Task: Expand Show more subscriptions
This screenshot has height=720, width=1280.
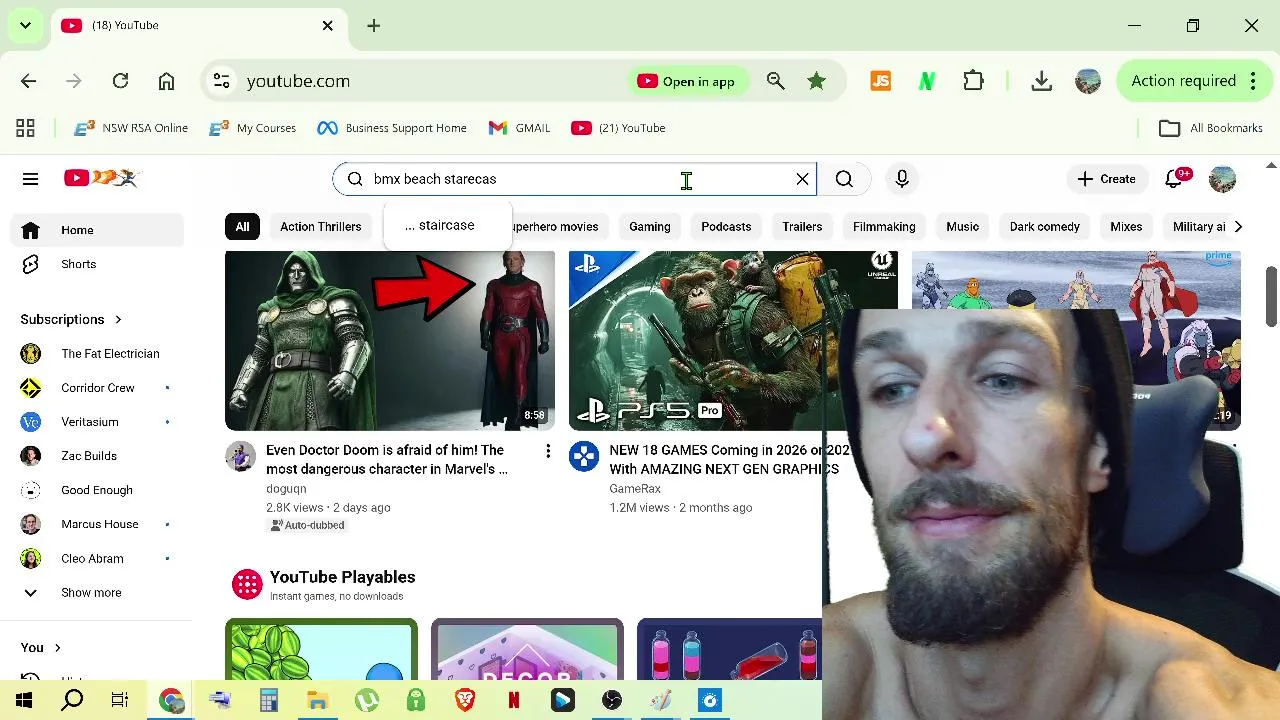Action: (x=97, y=592)
